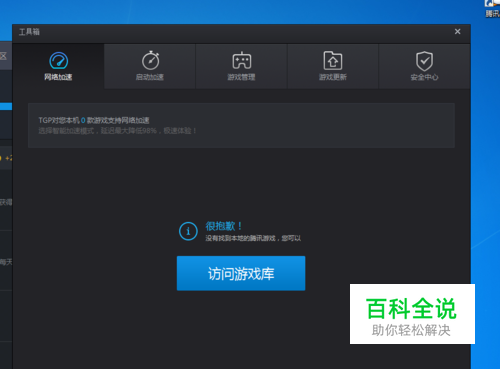Switch to the 网络加速 tab label
This screenshot has height=369, width=500.
(58, 77)
